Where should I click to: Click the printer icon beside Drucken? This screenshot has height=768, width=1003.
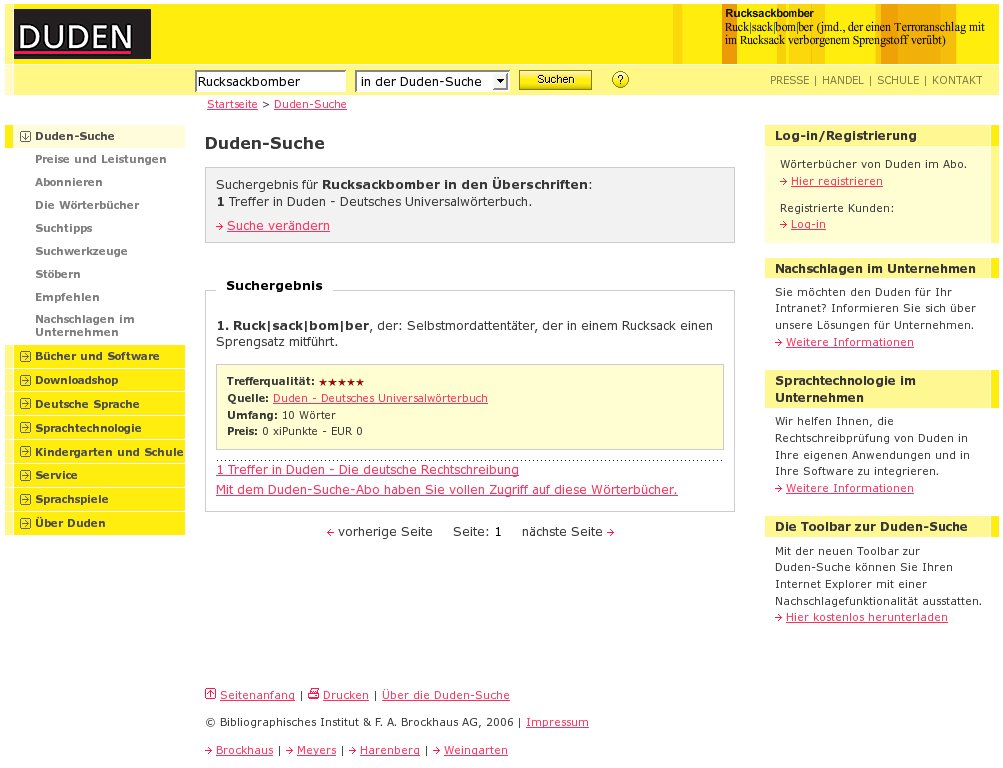313,694
